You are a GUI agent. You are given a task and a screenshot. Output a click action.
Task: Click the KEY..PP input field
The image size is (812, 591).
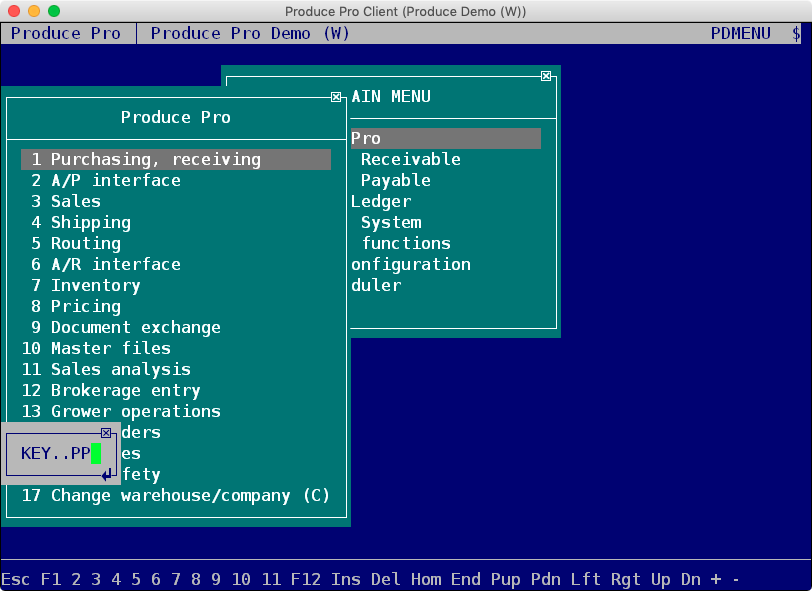pos(61,453)
